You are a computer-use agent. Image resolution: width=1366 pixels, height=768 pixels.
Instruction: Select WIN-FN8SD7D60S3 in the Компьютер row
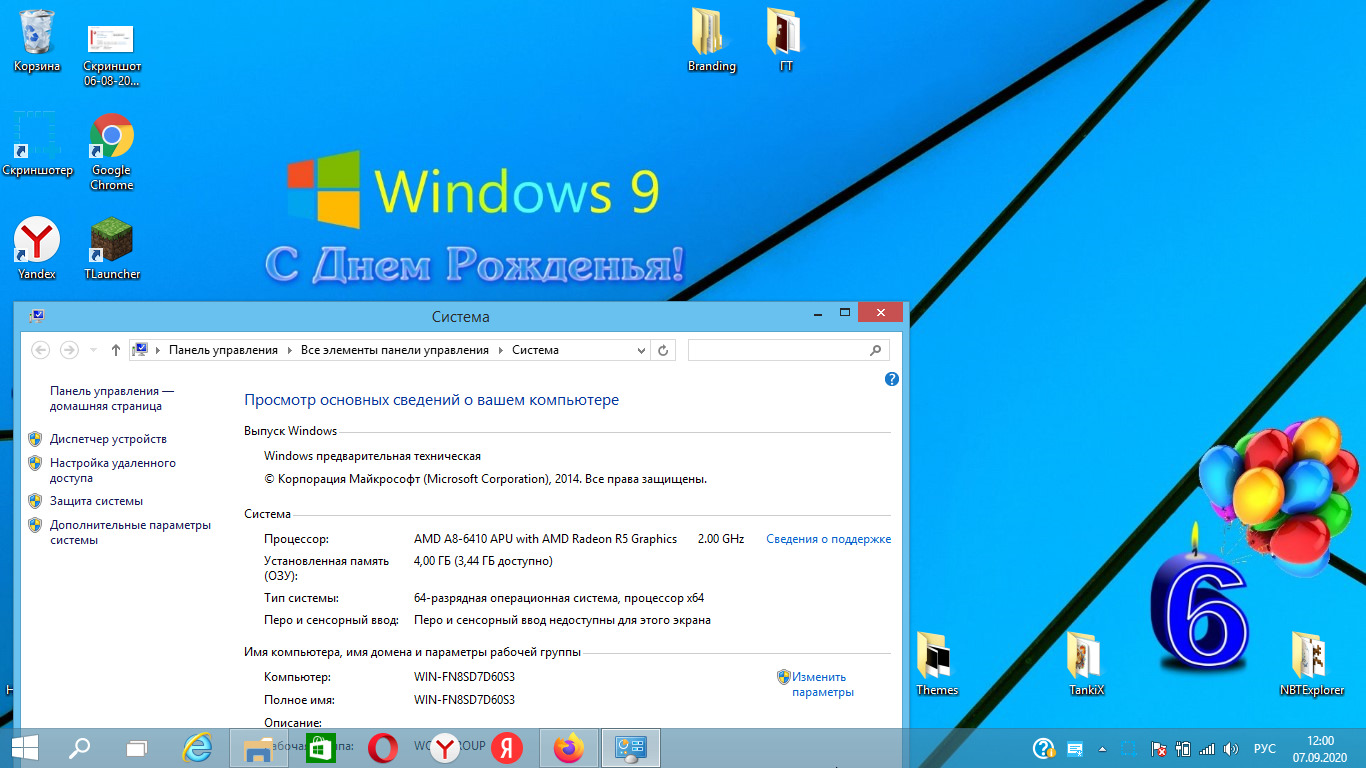click(x=464, y=677)
